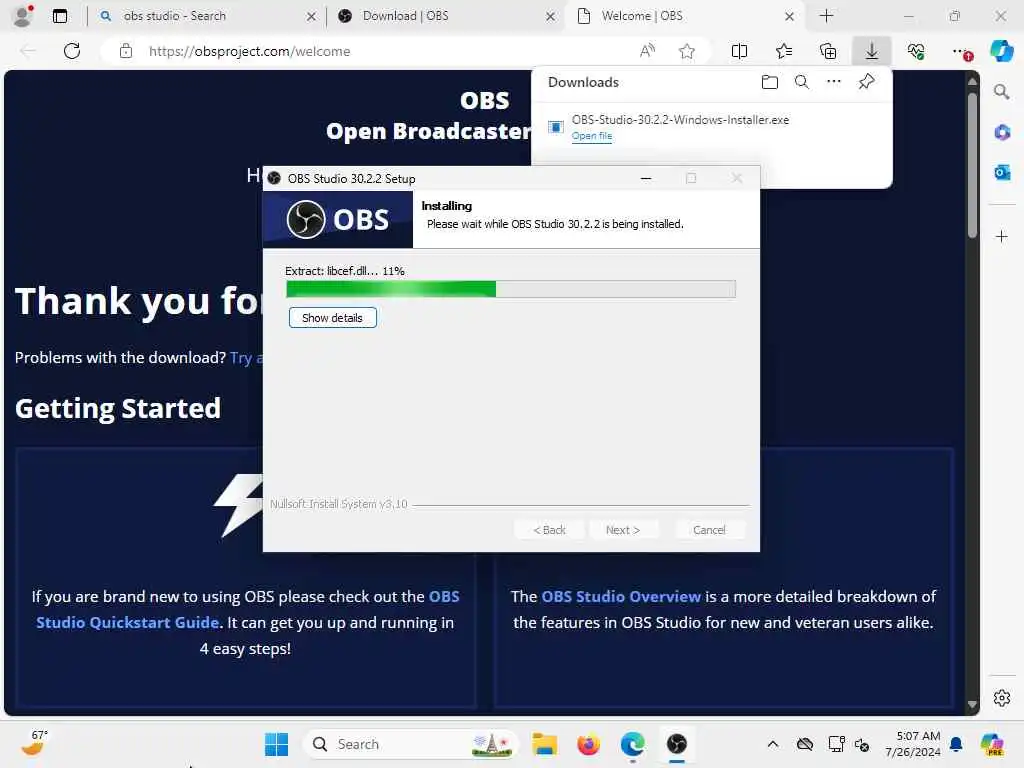The width and height of the screenshot is (1024, 768).
Task: Toggle the Downloads toolbar icon
Action: point(872,51)
